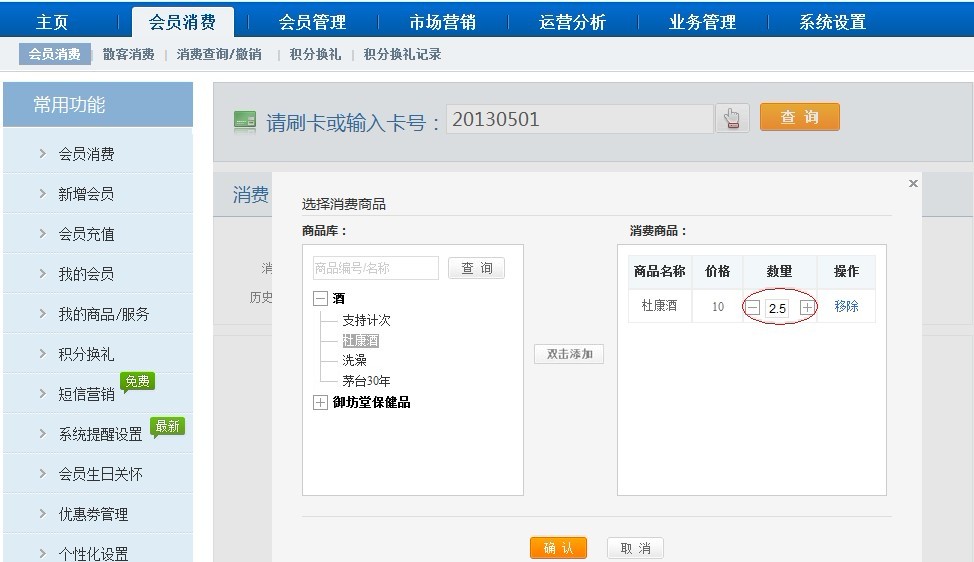
Task: Click the 双击添加 button
Action: [569, 354]
